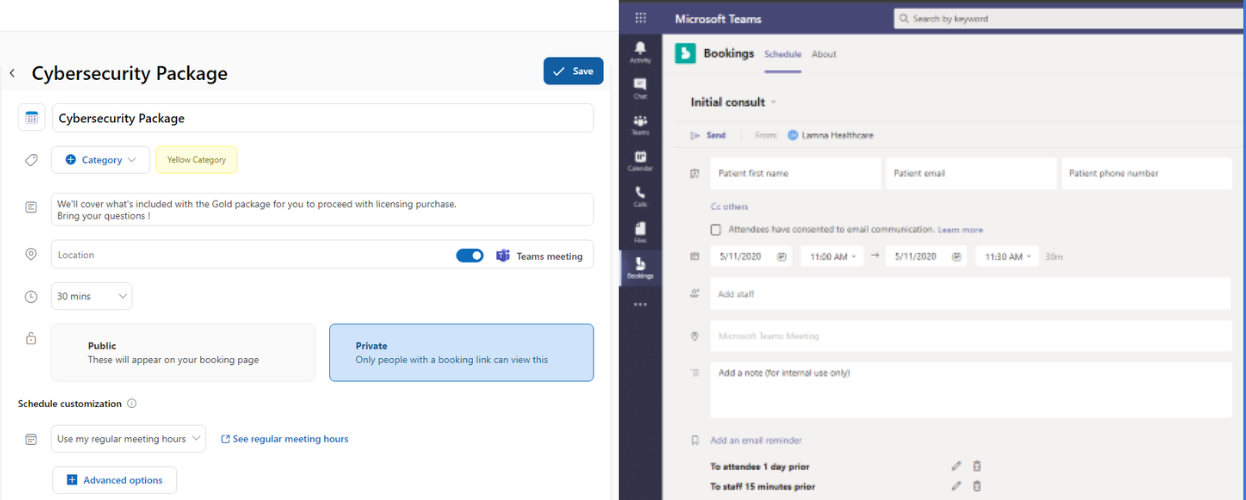Check Attendees have consented to email communication
Viewport: 1246px width, 500px height.
point(716,229)
